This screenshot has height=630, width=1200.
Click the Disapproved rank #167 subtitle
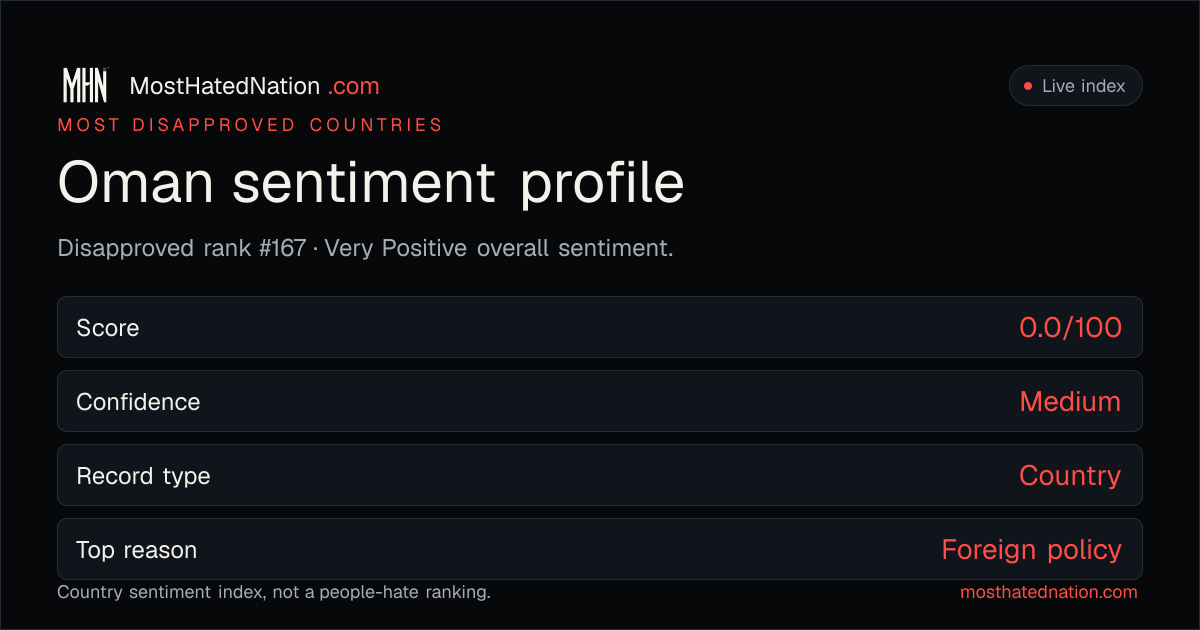point(182,248)
